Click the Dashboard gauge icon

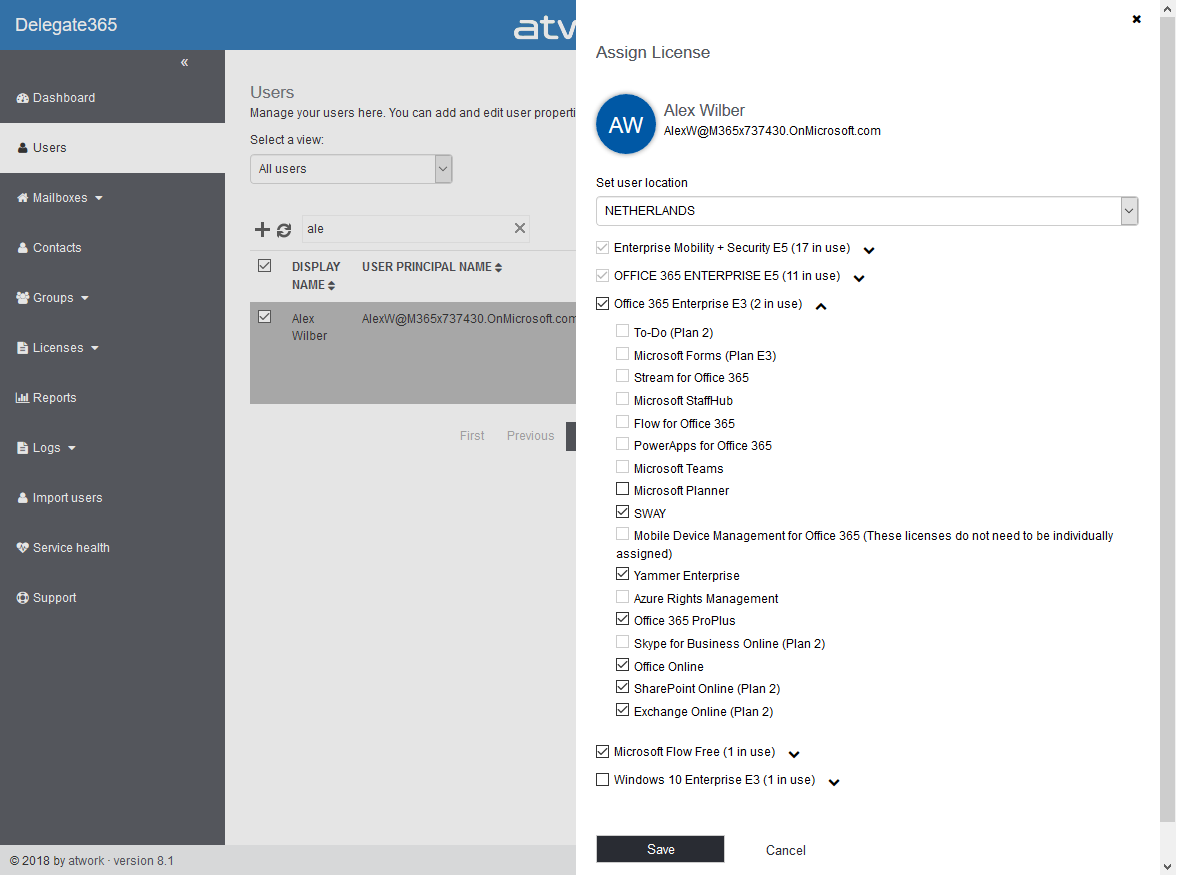tap(23, 98)
